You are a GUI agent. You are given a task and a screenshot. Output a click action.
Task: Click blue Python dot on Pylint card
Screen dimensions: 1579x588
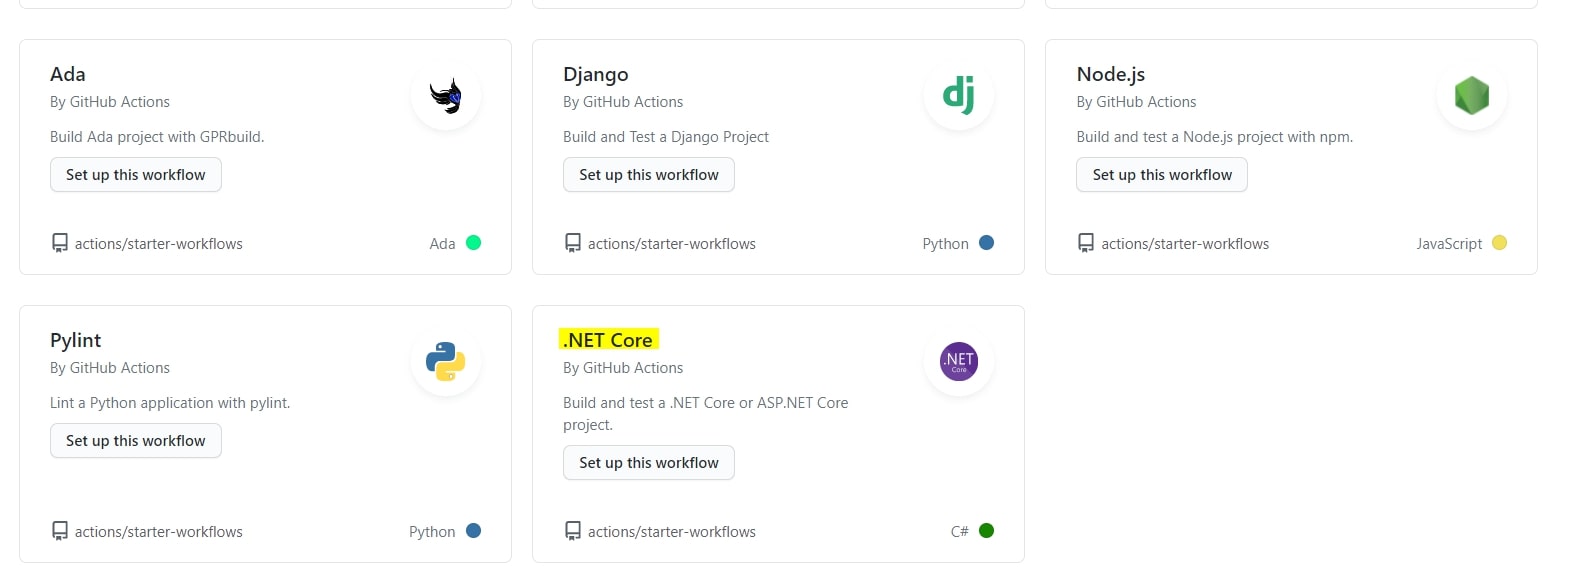pos(474,530)
